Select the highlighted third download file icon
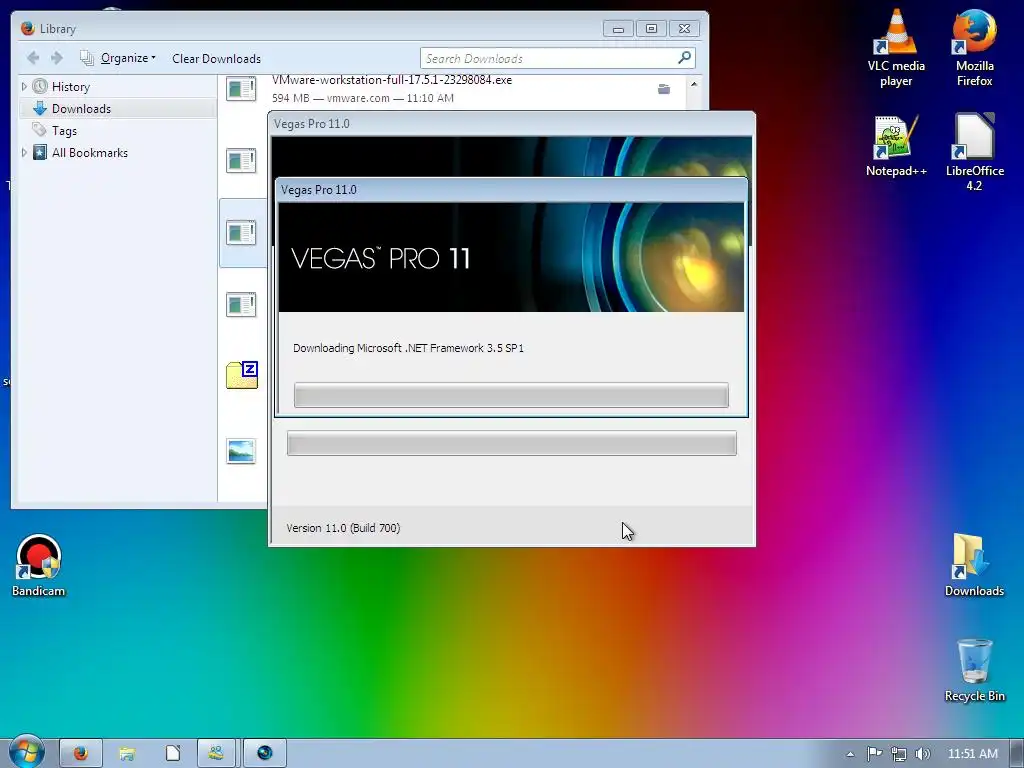Viewport: 1024px width, 768px height. point(241,232)
